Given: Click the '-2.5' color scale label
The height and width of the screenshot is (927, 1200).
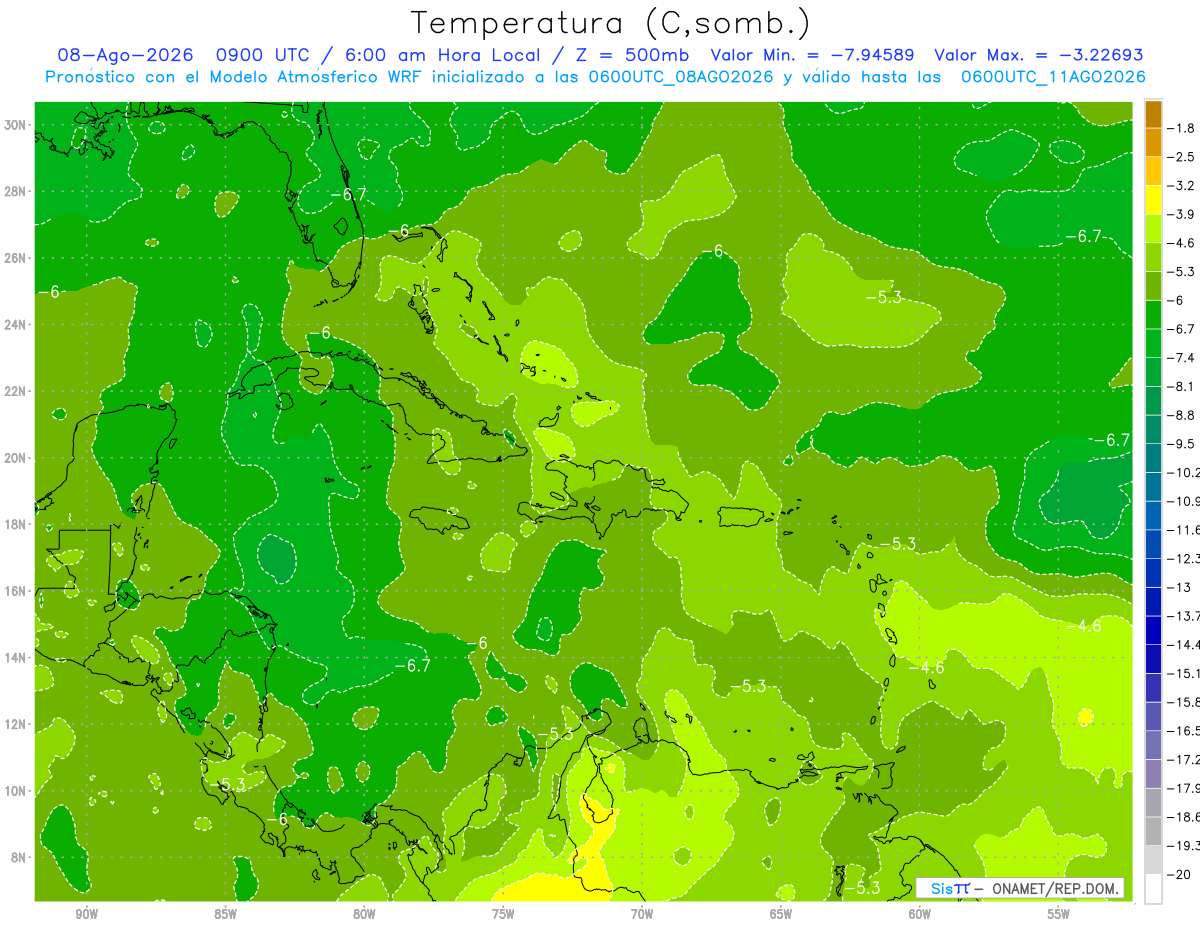Looking at the screenshot, I should 1182,157.
